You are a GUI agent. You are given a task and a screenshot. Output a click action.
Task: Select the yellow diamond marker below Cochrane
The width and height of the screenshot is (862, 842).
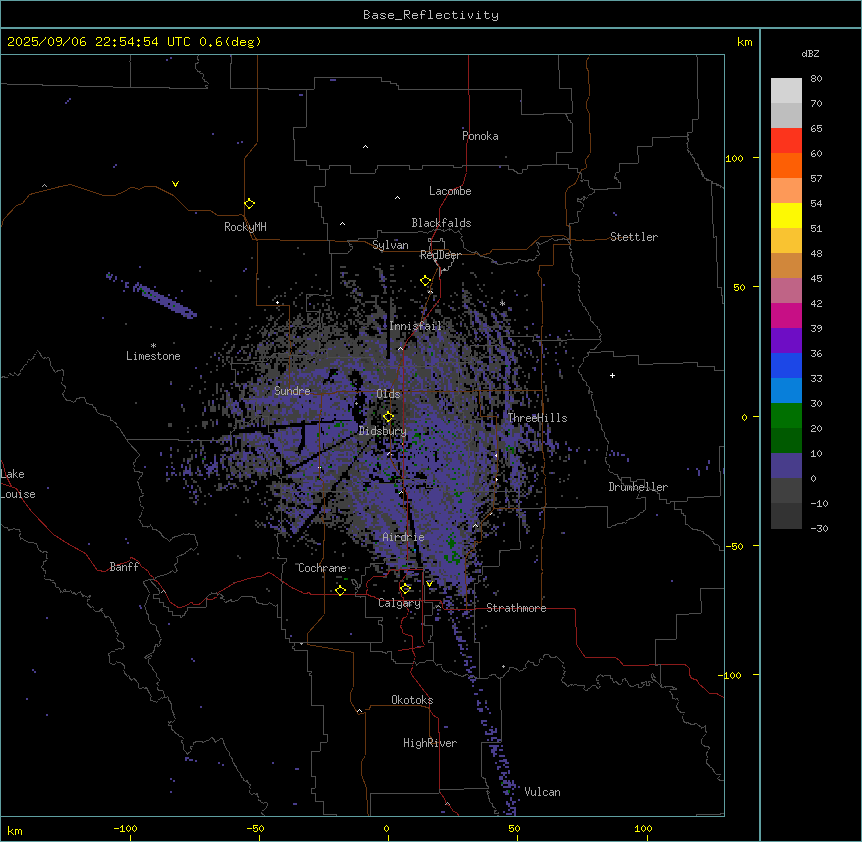(x=340, y=590)
